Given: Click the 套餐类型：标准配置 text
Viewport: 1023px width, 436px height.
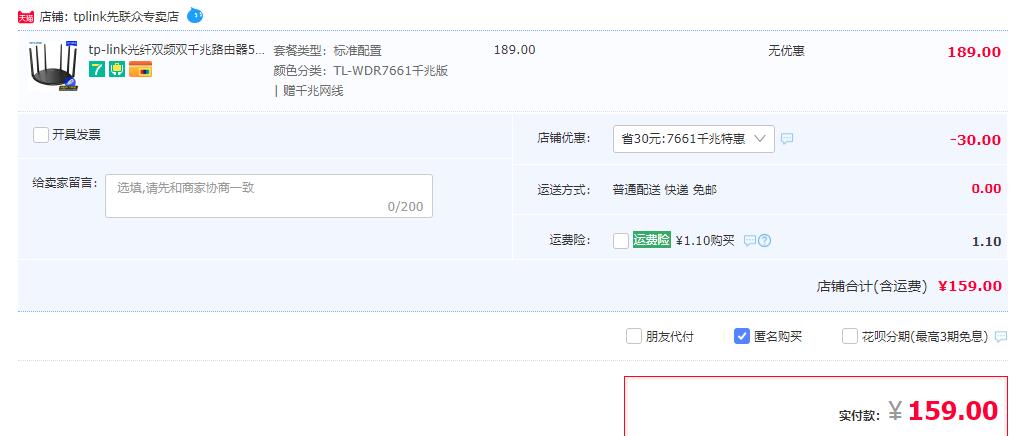Looking at the screenshot, I should pos(328,51).
